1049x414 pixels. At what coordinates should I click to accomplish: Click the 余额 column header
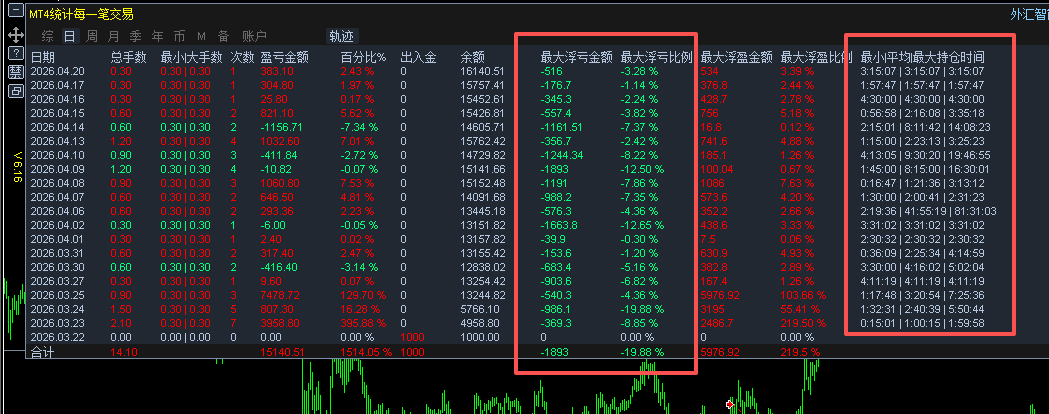473,58
